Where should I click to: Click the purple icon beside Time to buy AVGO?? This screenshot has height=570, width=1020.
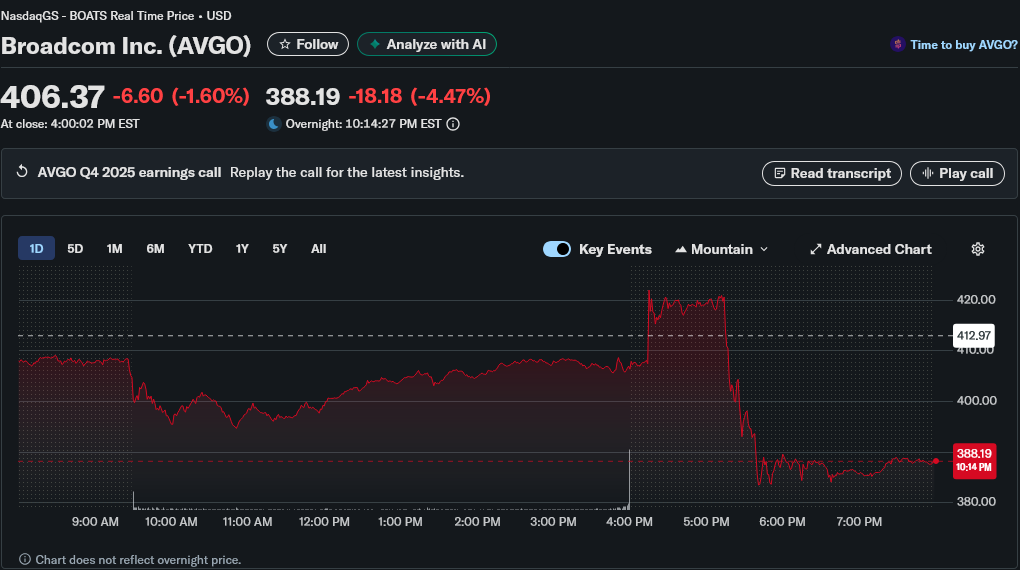898,44
